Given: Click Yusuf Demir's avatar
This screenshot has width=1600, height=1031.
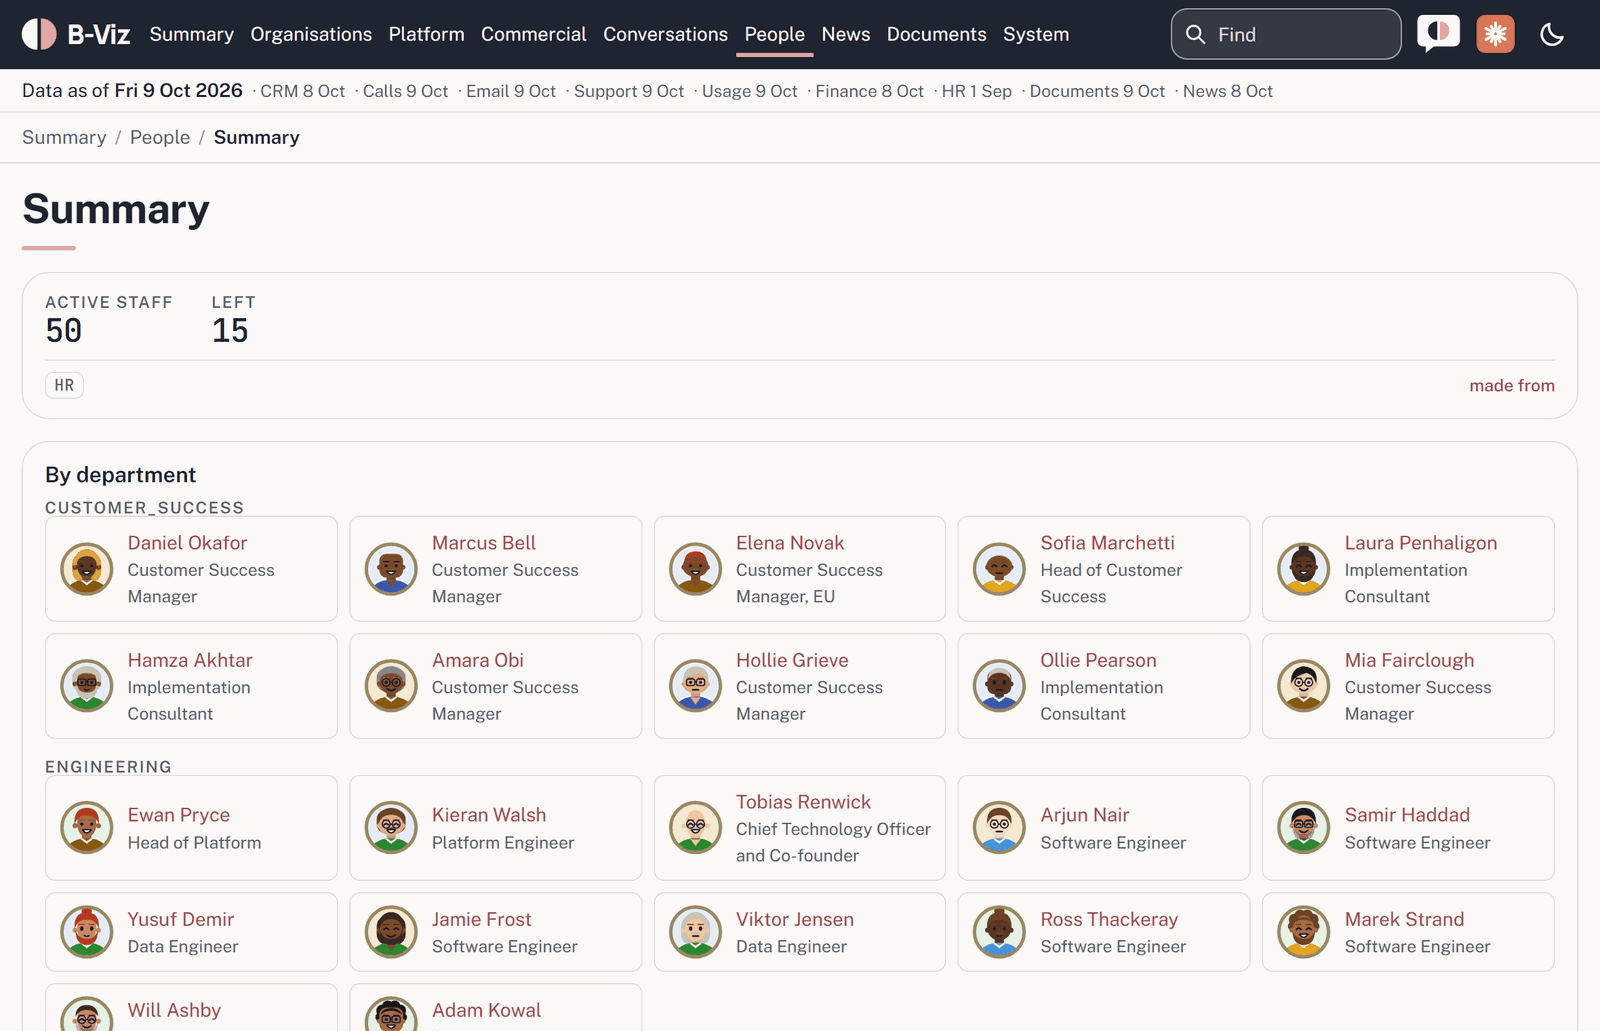Looking at the screenshot, I should tap(87, 932).
